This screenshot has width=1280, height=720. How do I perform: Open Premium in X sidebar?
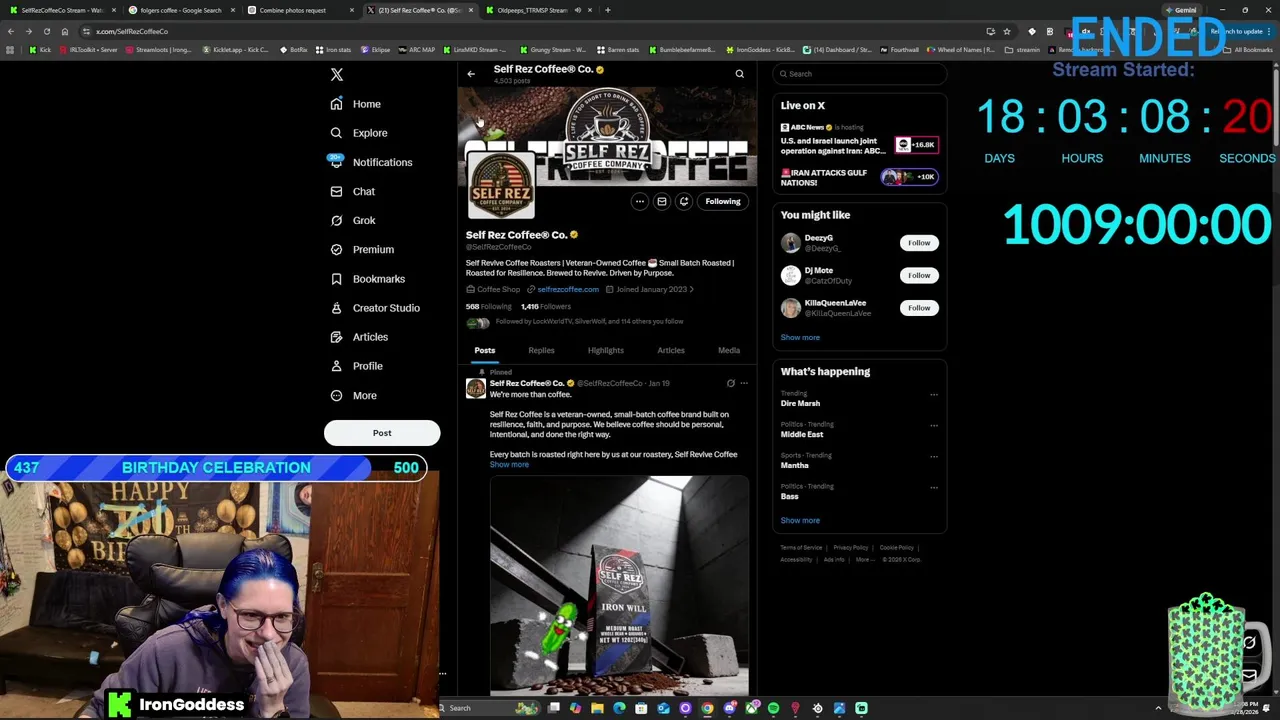coord(362,249)
